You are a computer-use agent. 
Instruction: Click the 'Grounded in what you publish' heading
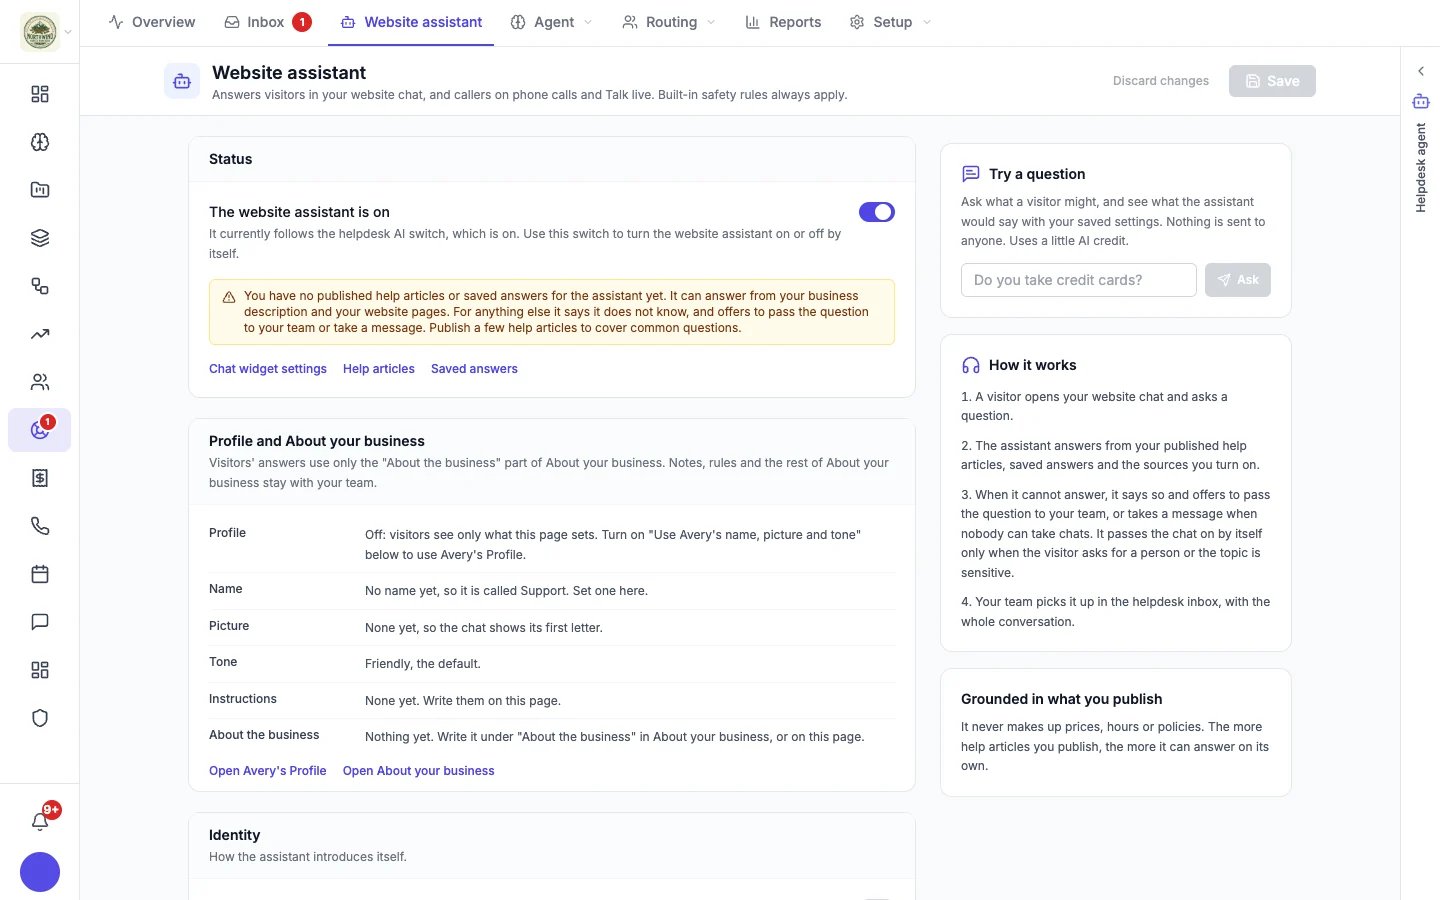(1062, 699)
